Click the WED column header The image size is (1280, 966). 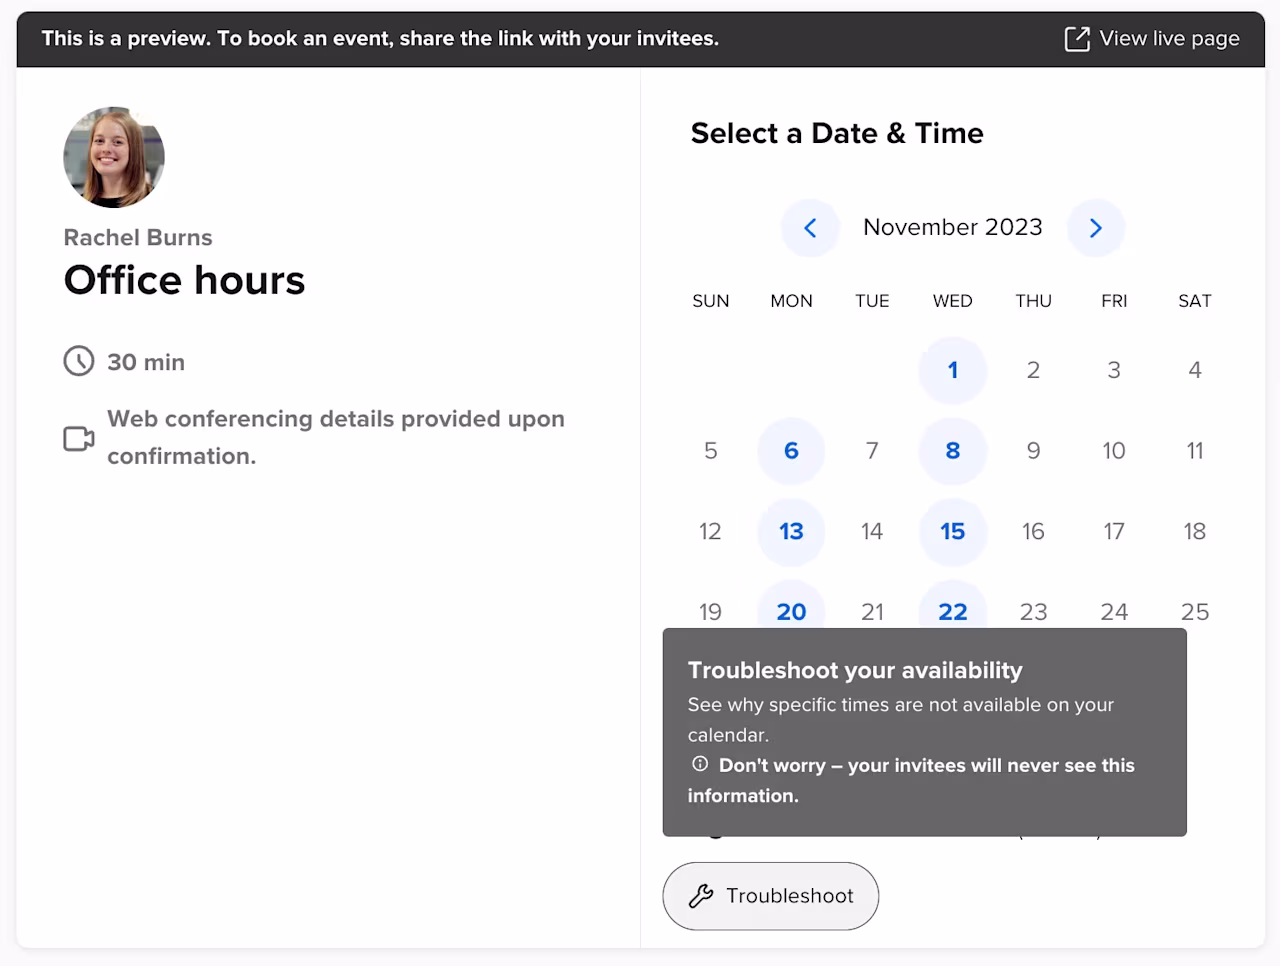953,301
